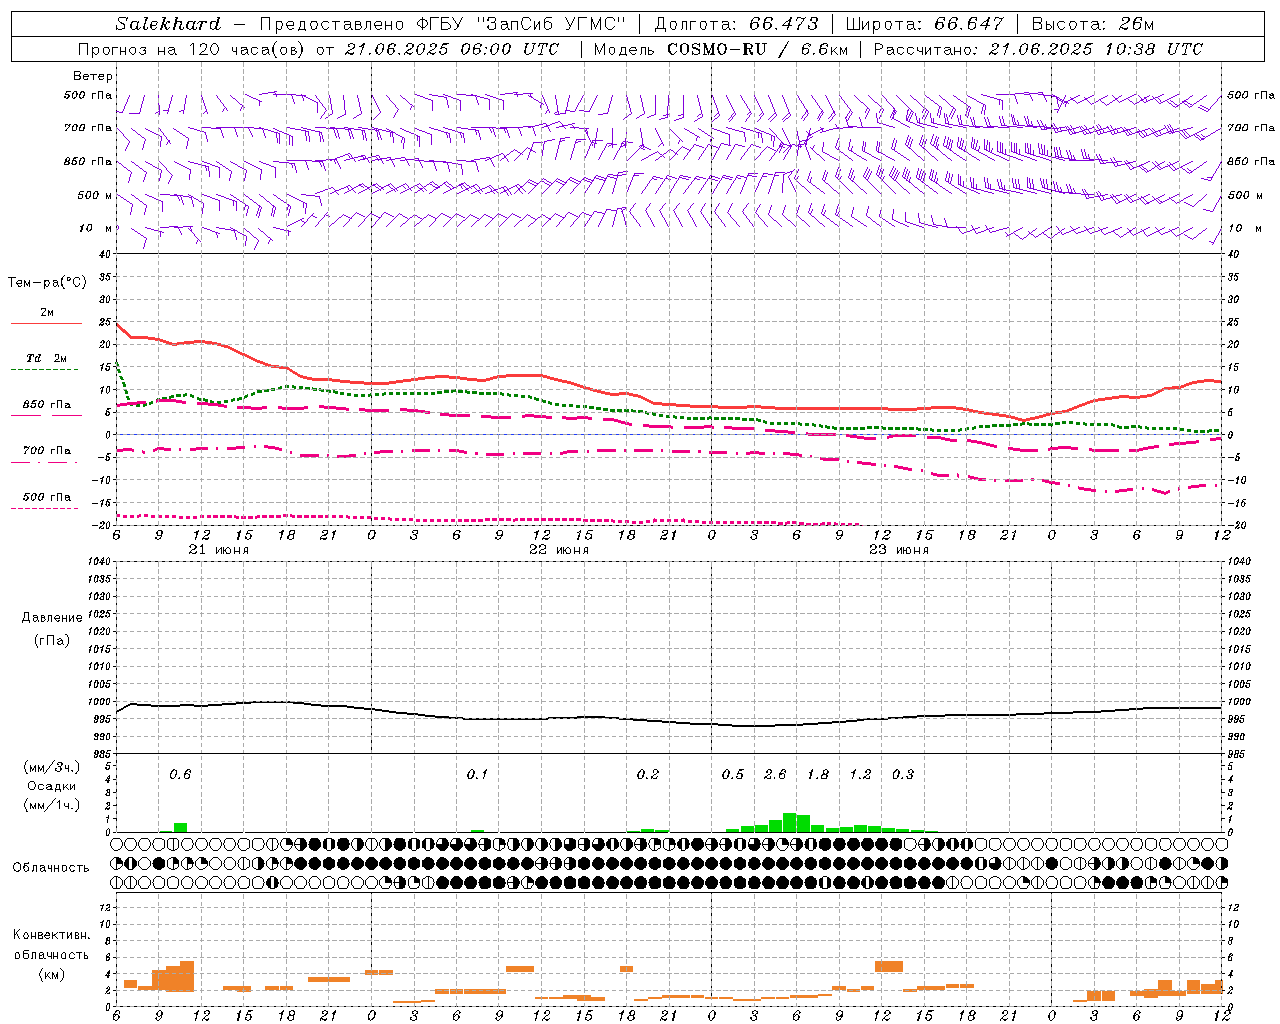This screenshot has width=1280, height=1024.
Task: Click the '(км)' convective cloud unit label
Action: pos(51,974)
